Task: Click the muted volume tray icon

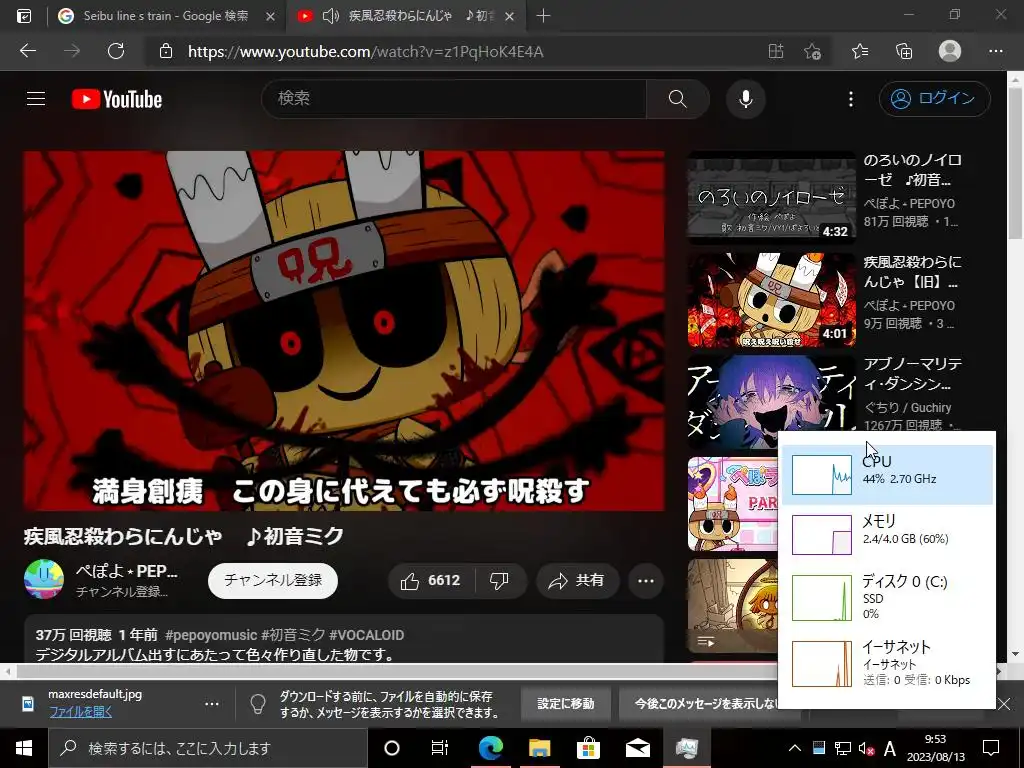Action: click(x=867, y=748)
